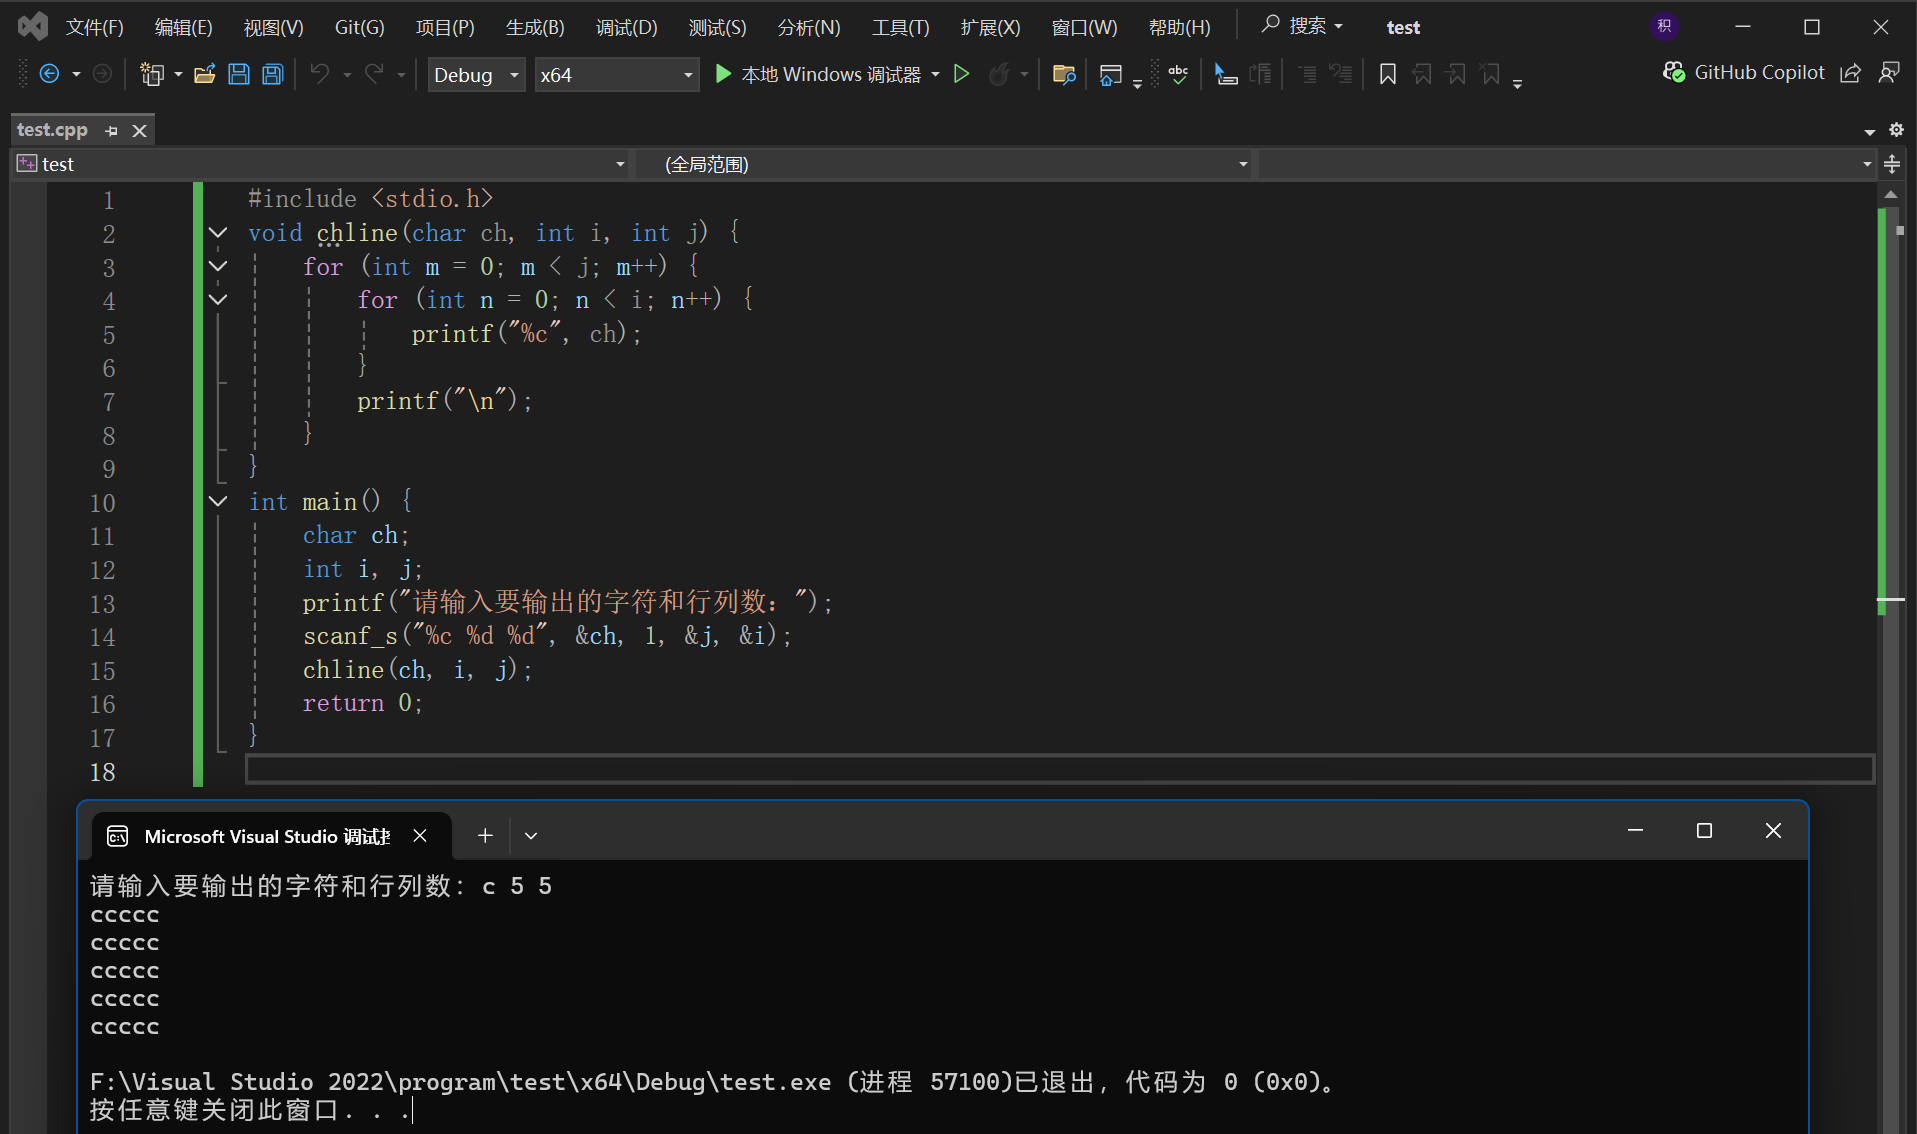
Task: Open the Git(G) menu
Action: pyautogui.click(x=360, y=27)
